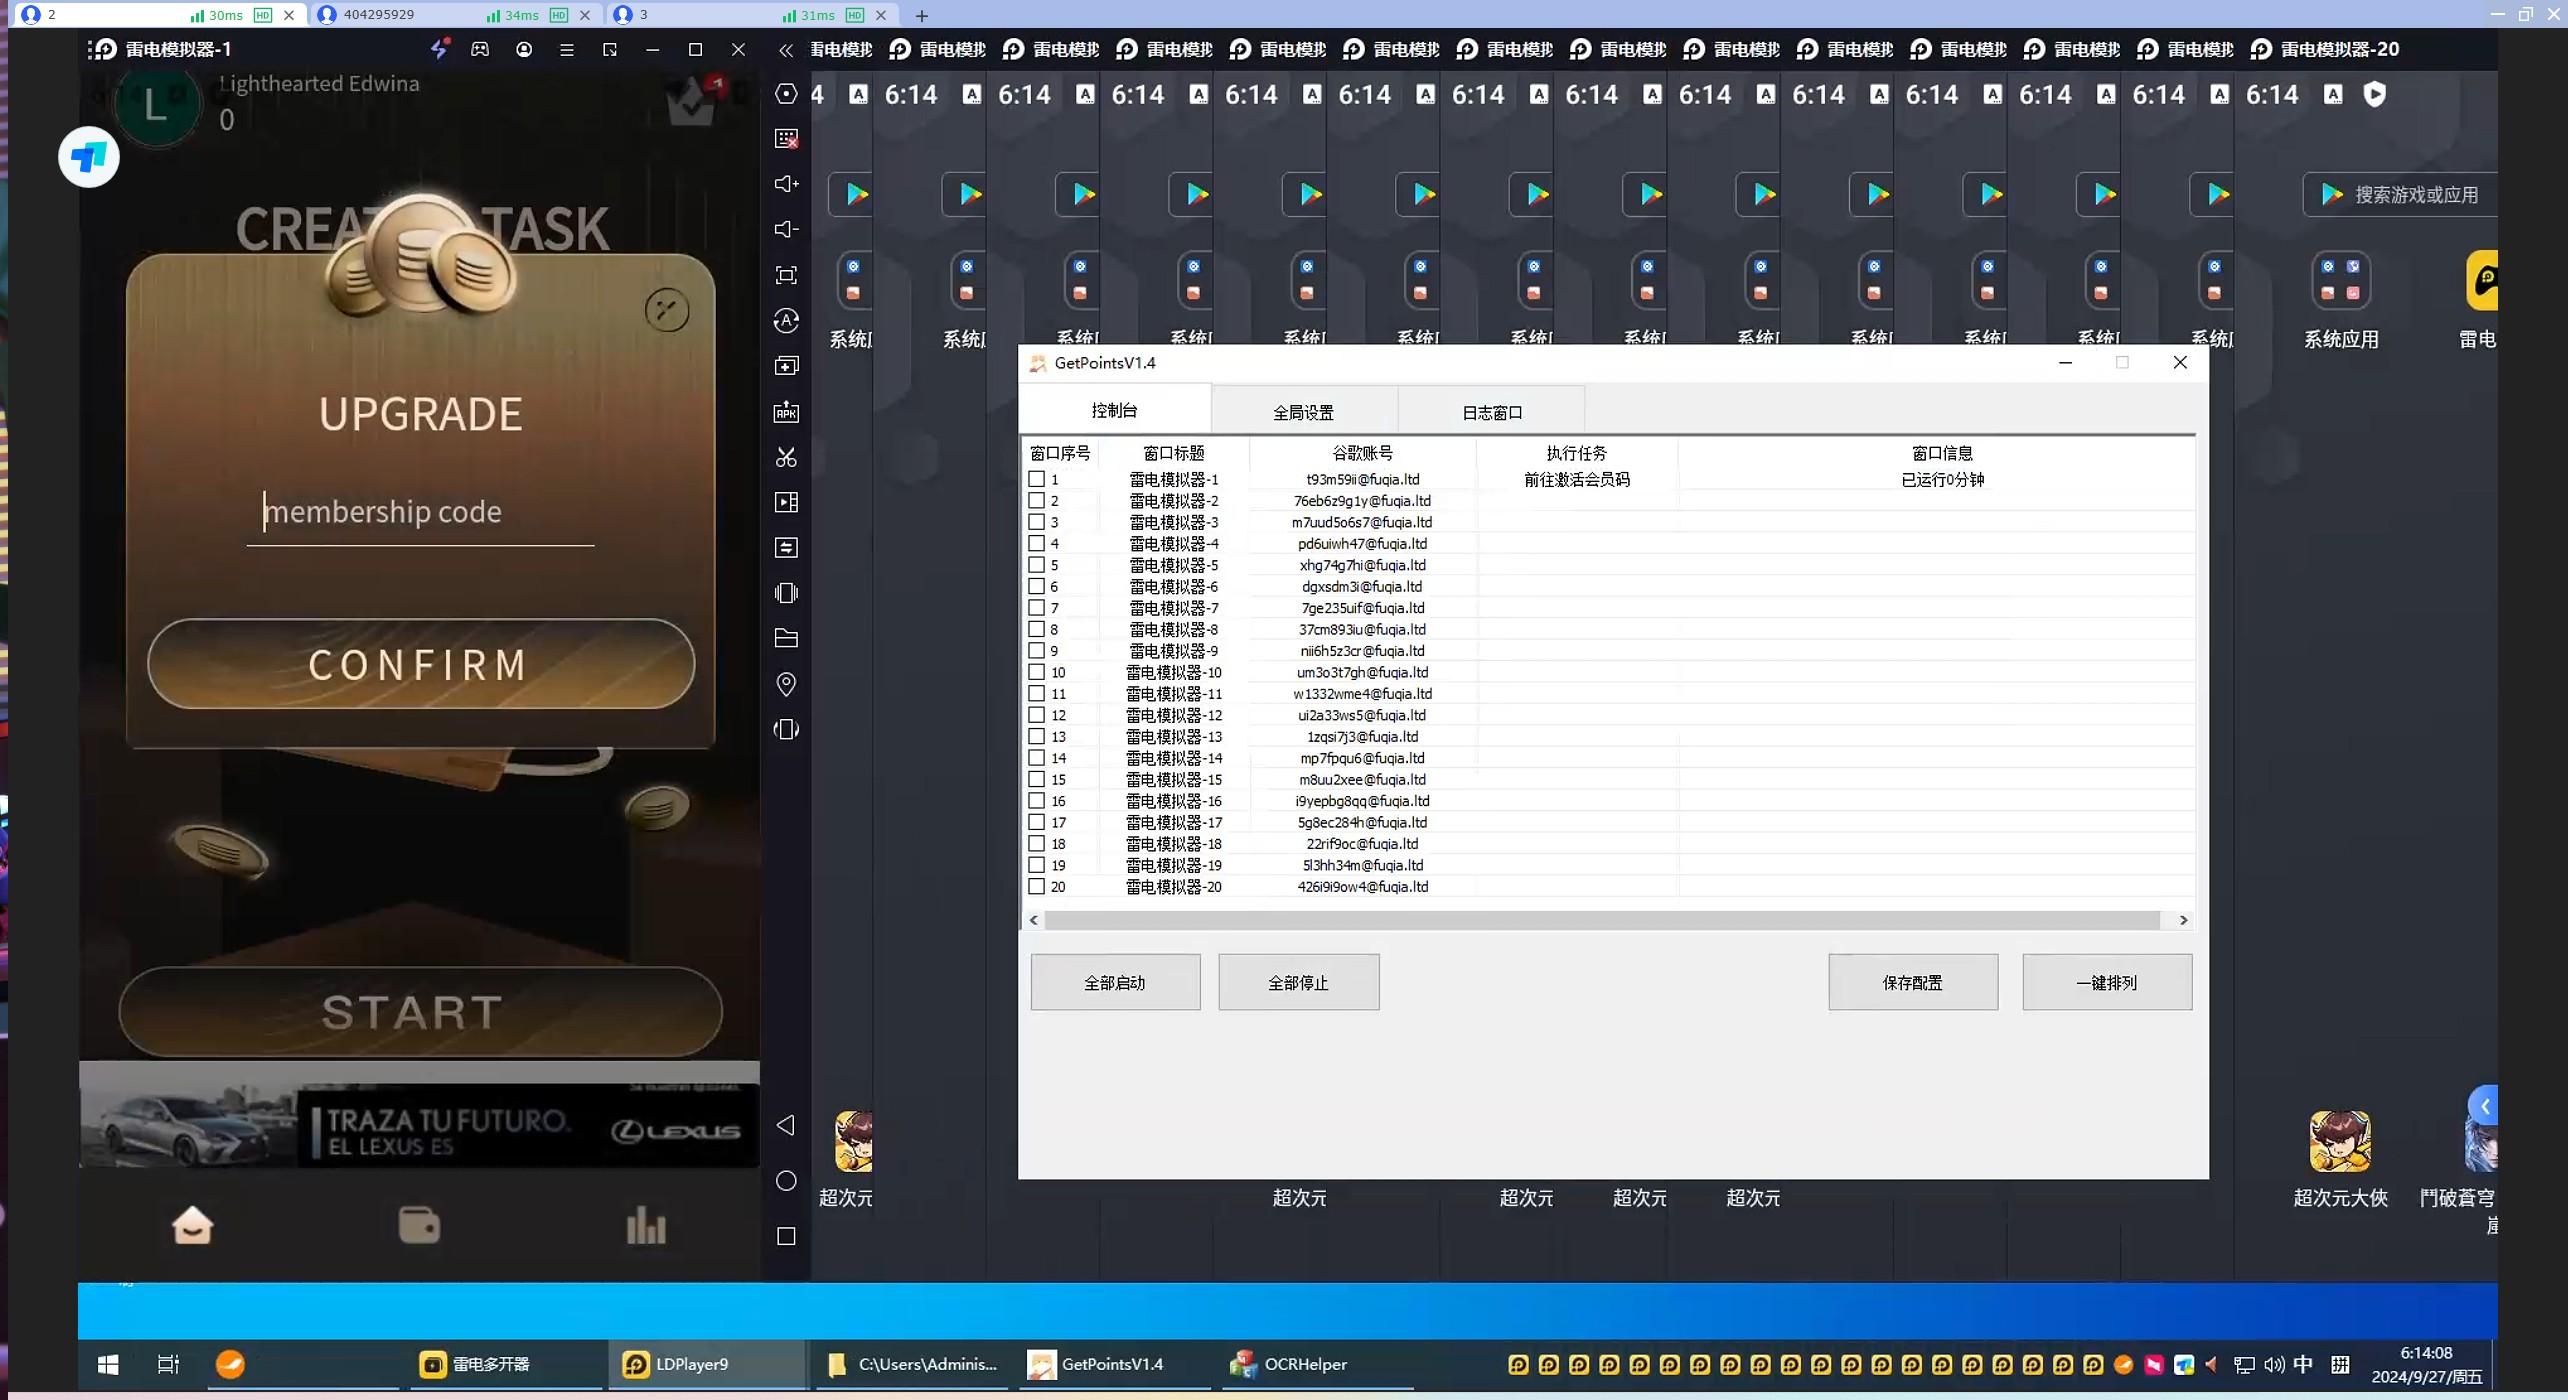Viewport: 2568px width, 1400px height.
Task: Check the checkbox for 雷电模拟器-1
Action: (1038, 479)
